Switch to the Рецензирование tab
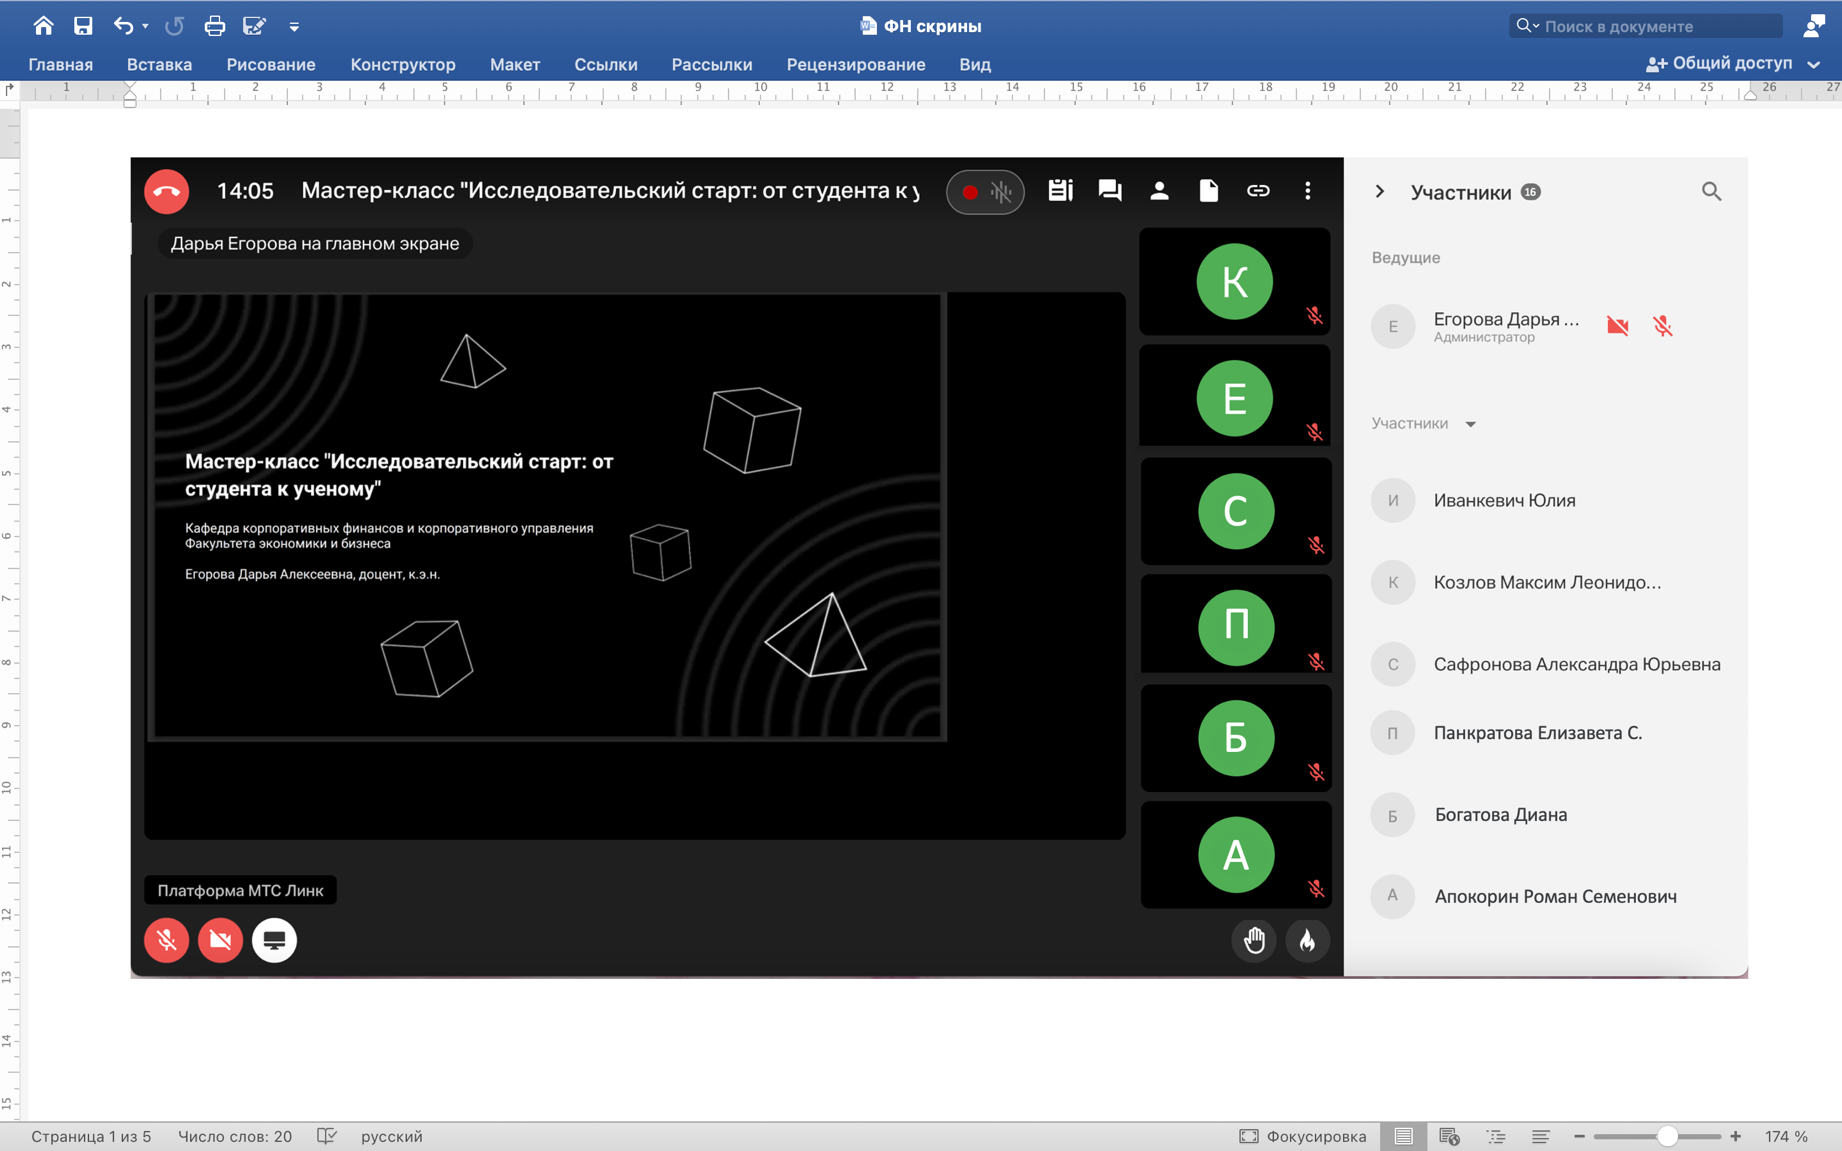 click(855, 64)
